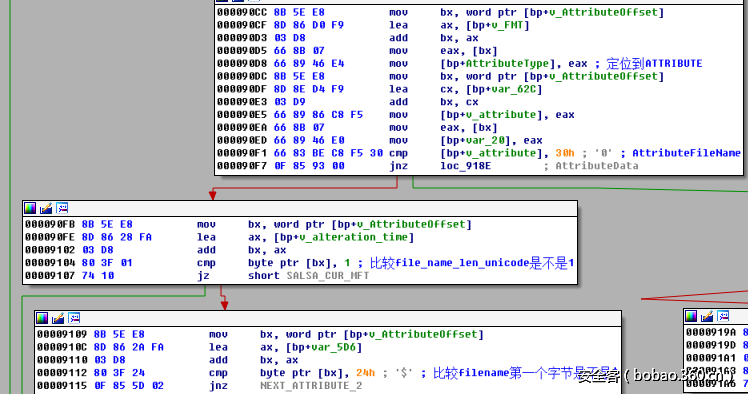Select address 000090E3 line
The height and width of the screenshot is (394, 748).
point(242,102)
